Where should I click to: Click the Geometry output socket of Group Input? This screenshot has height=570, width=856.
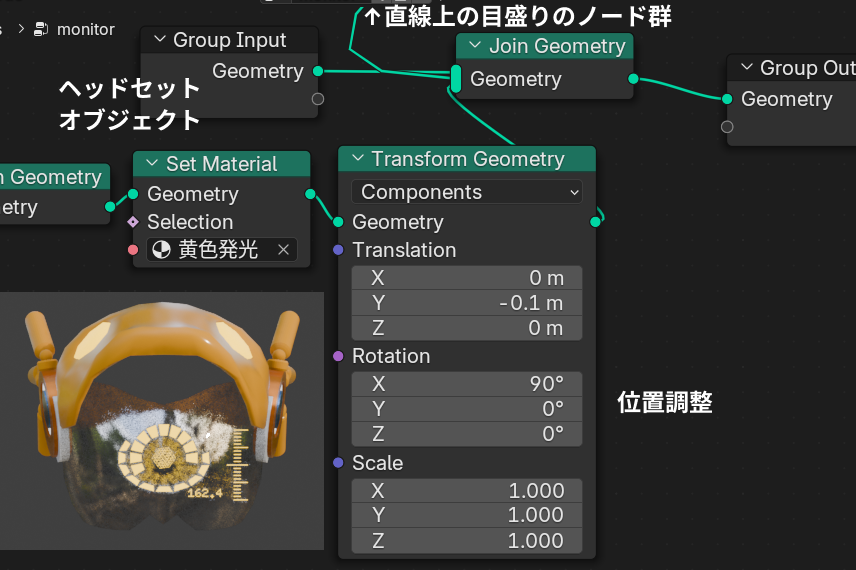(x=318, y=71)
